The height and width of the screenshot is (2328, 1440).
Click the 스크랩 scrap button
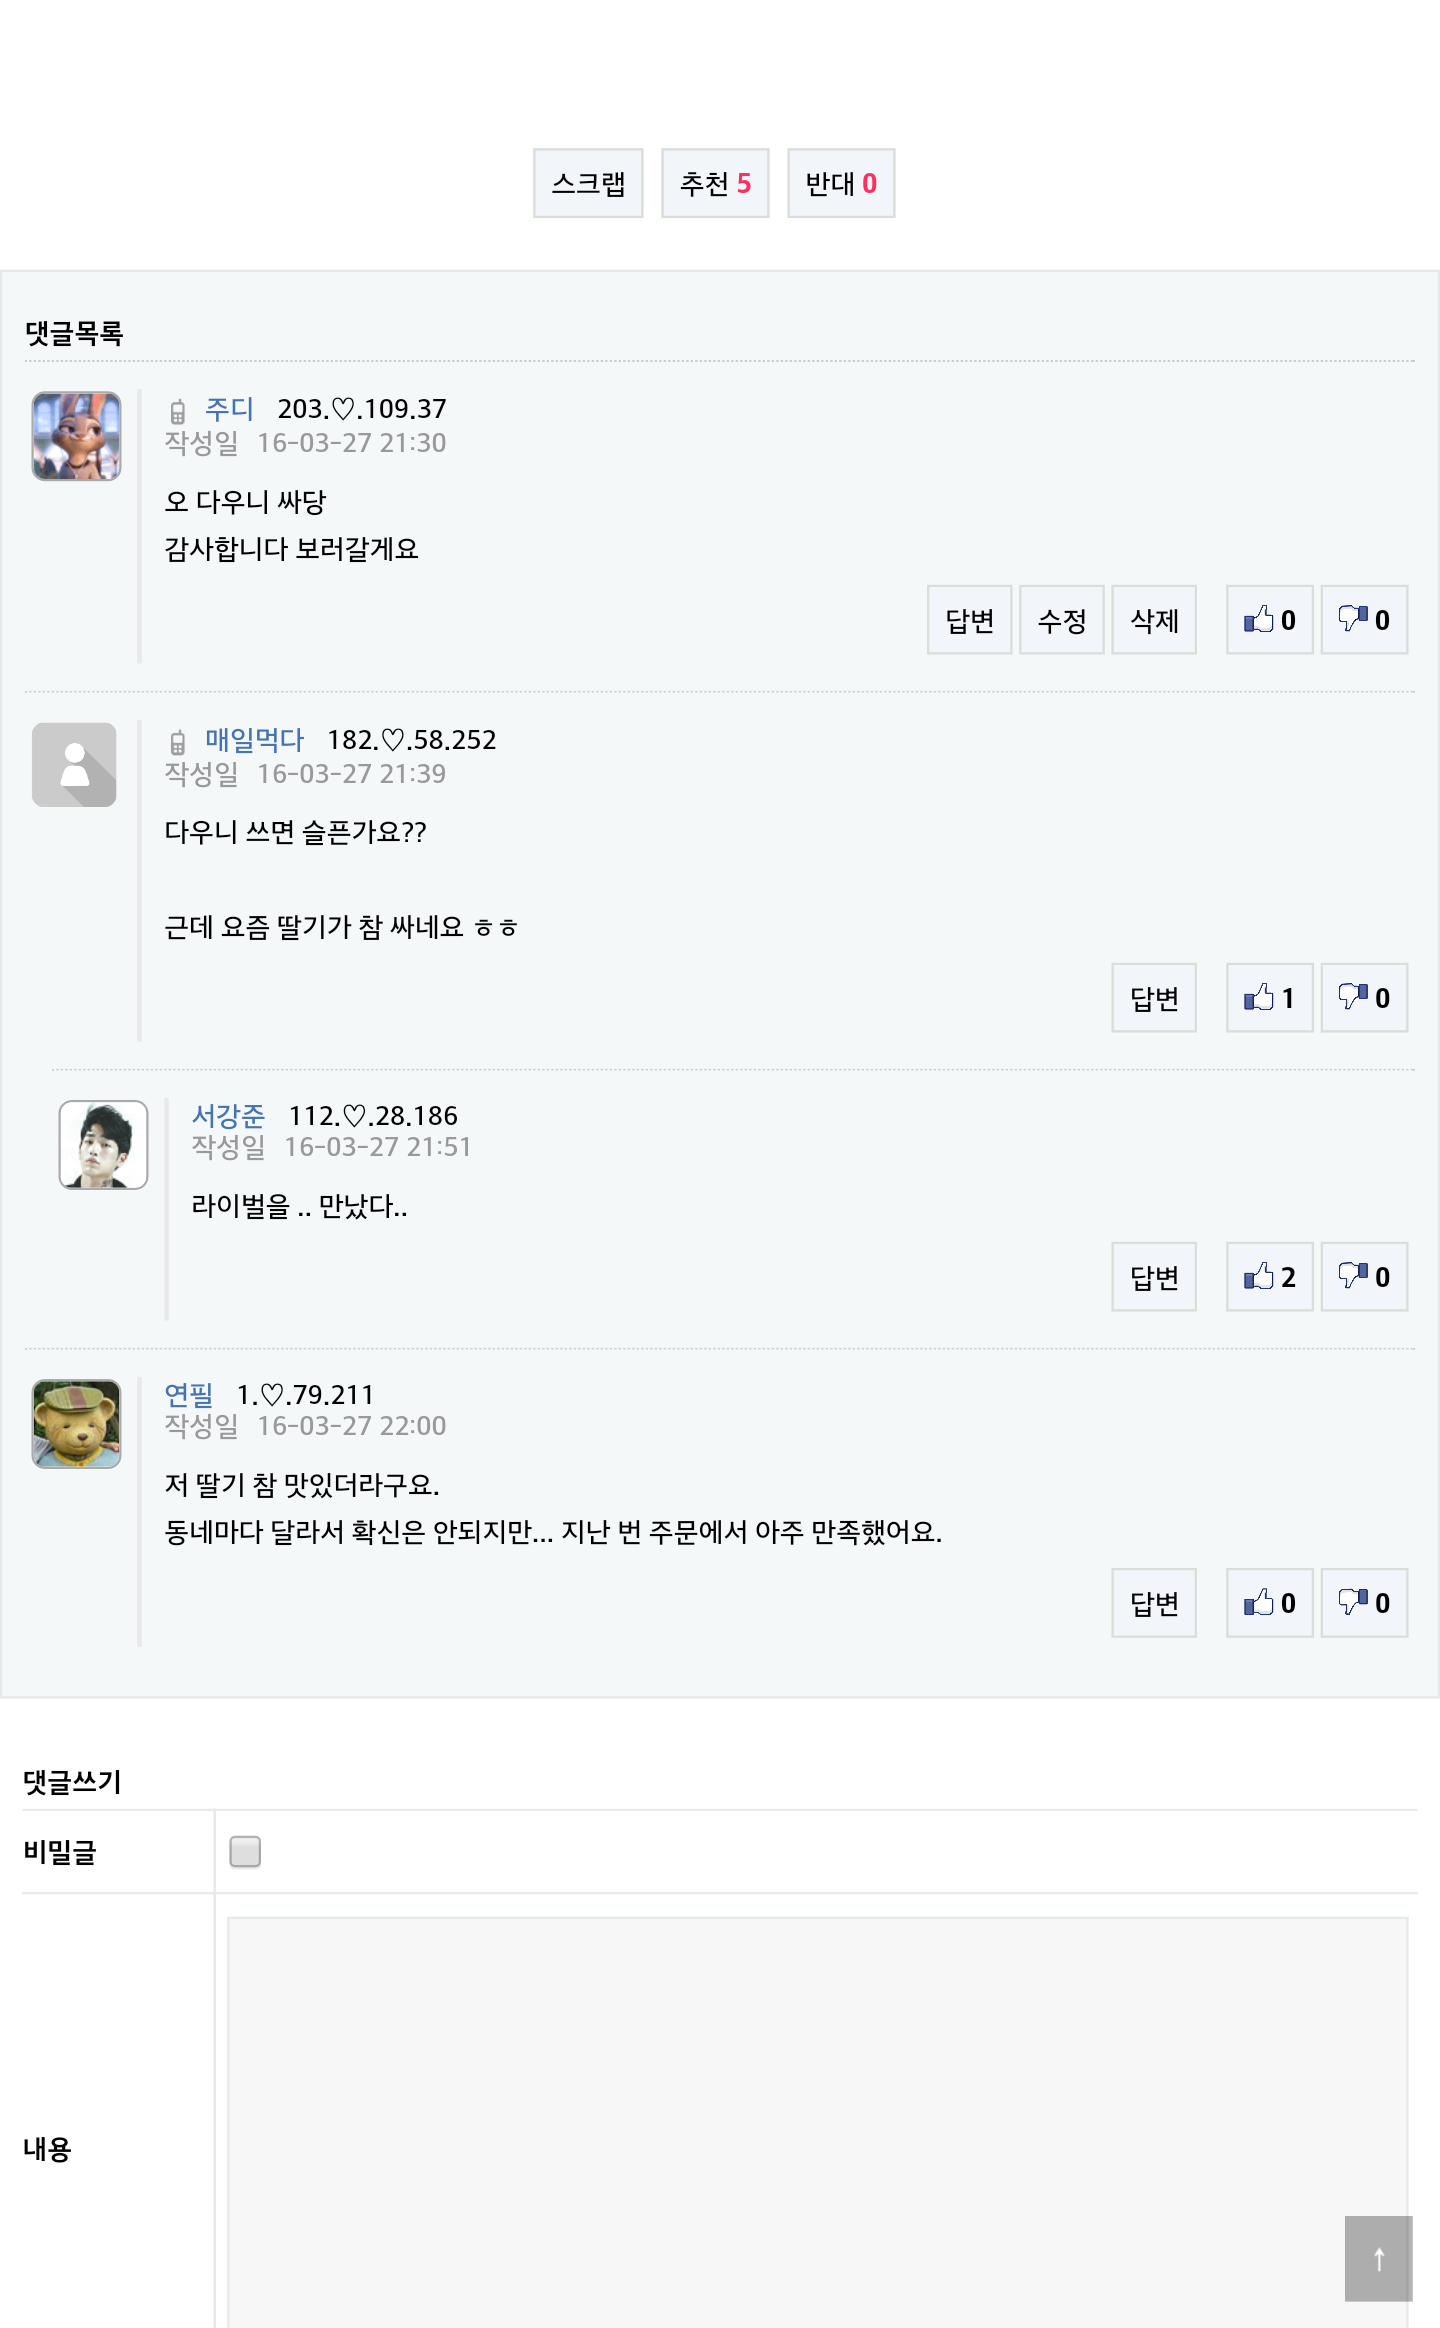[x=588, y=183]
